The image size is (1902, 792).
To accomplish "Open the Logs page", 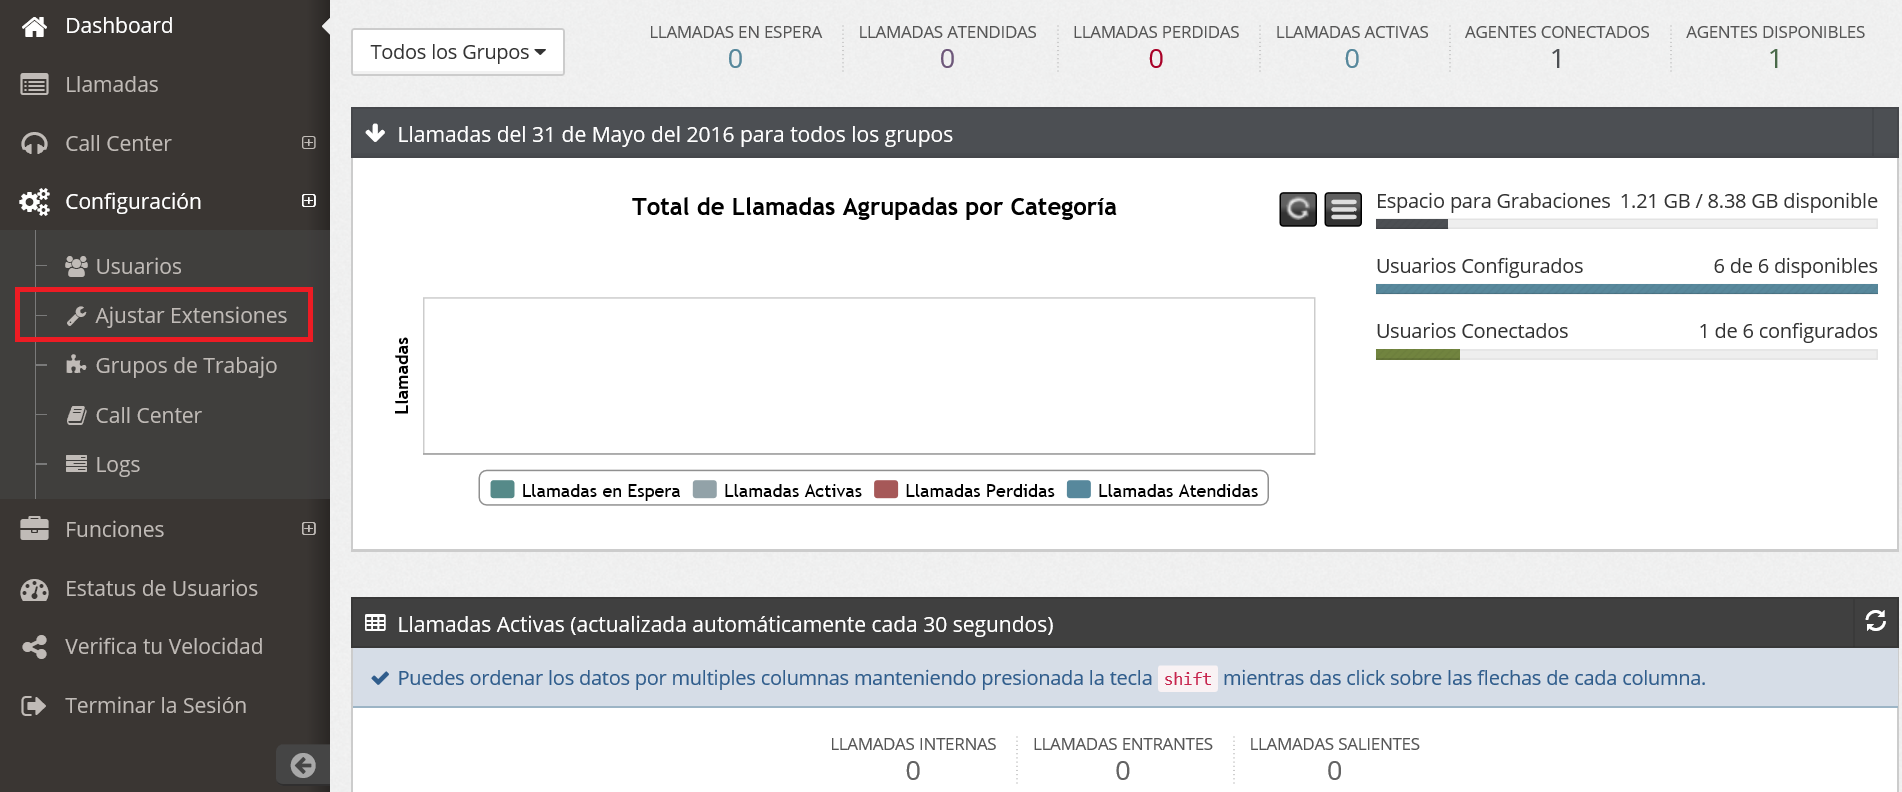I will [117, 464].
